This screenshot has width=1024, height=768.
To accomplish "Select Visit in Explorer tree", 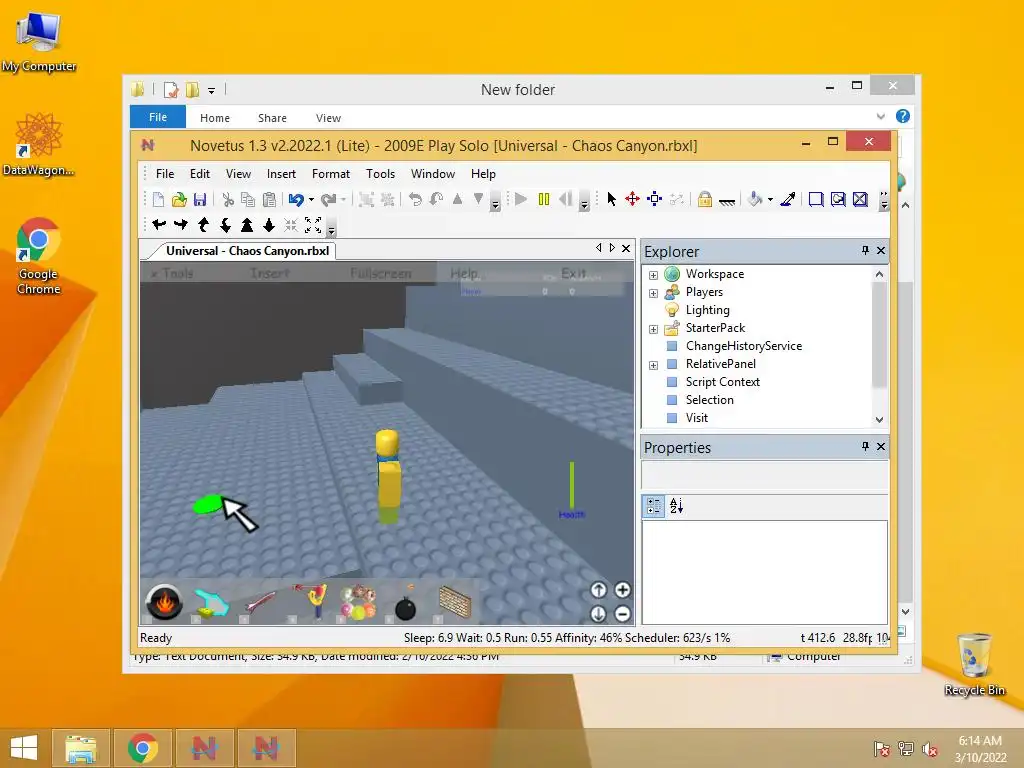I will (696, 417).
